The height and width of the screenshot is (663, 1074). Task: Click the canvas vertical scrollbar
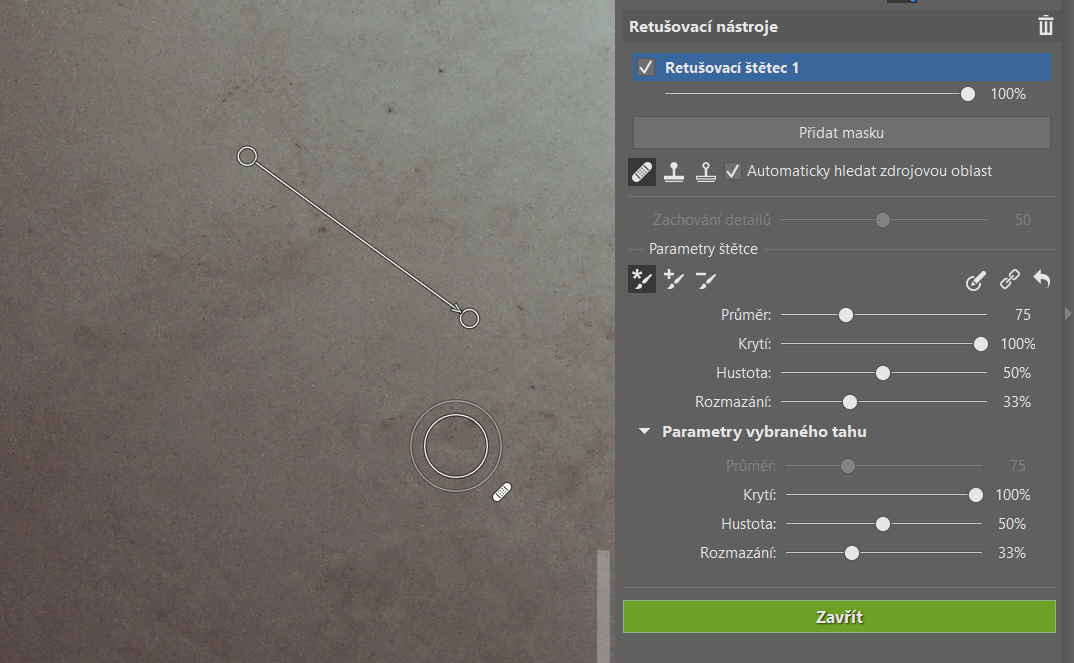(x=602, y=605)
